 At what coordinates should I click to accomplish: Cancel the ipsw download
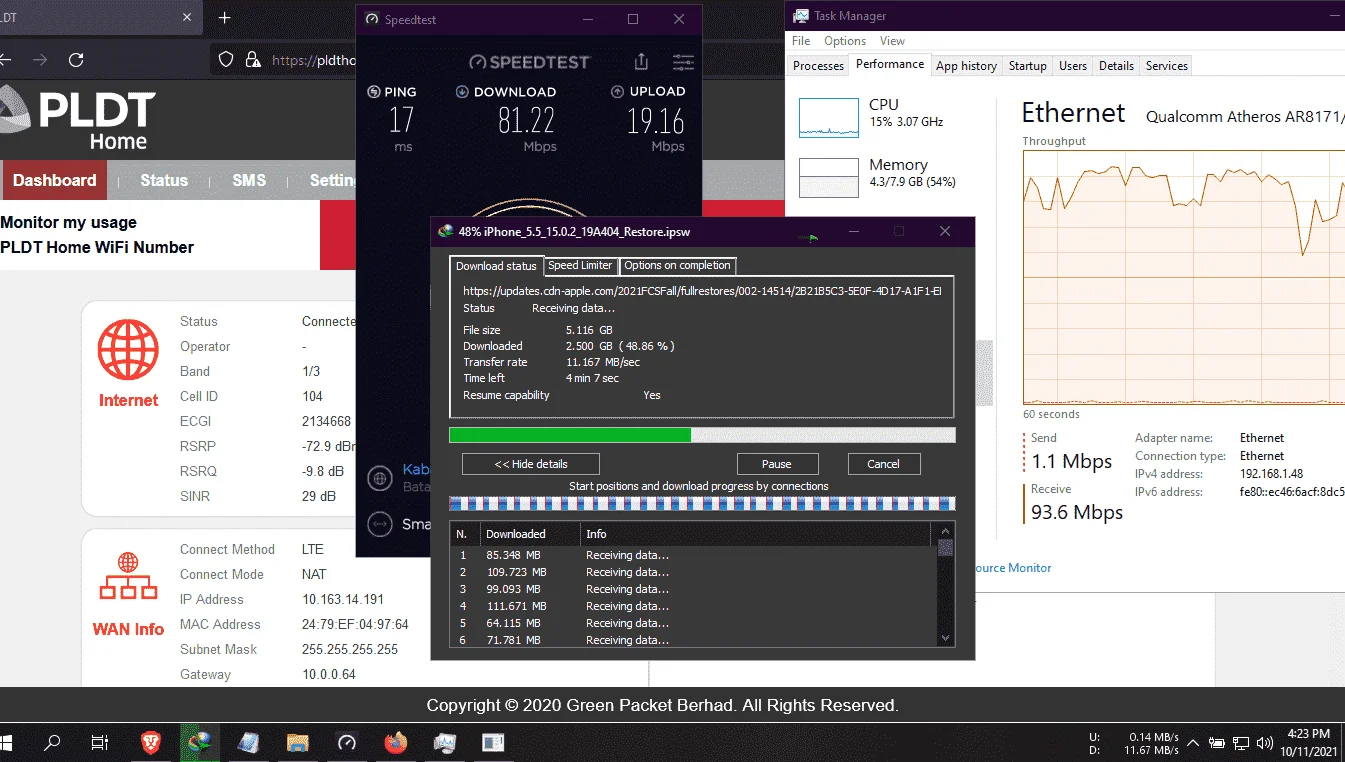click(883, 464)
